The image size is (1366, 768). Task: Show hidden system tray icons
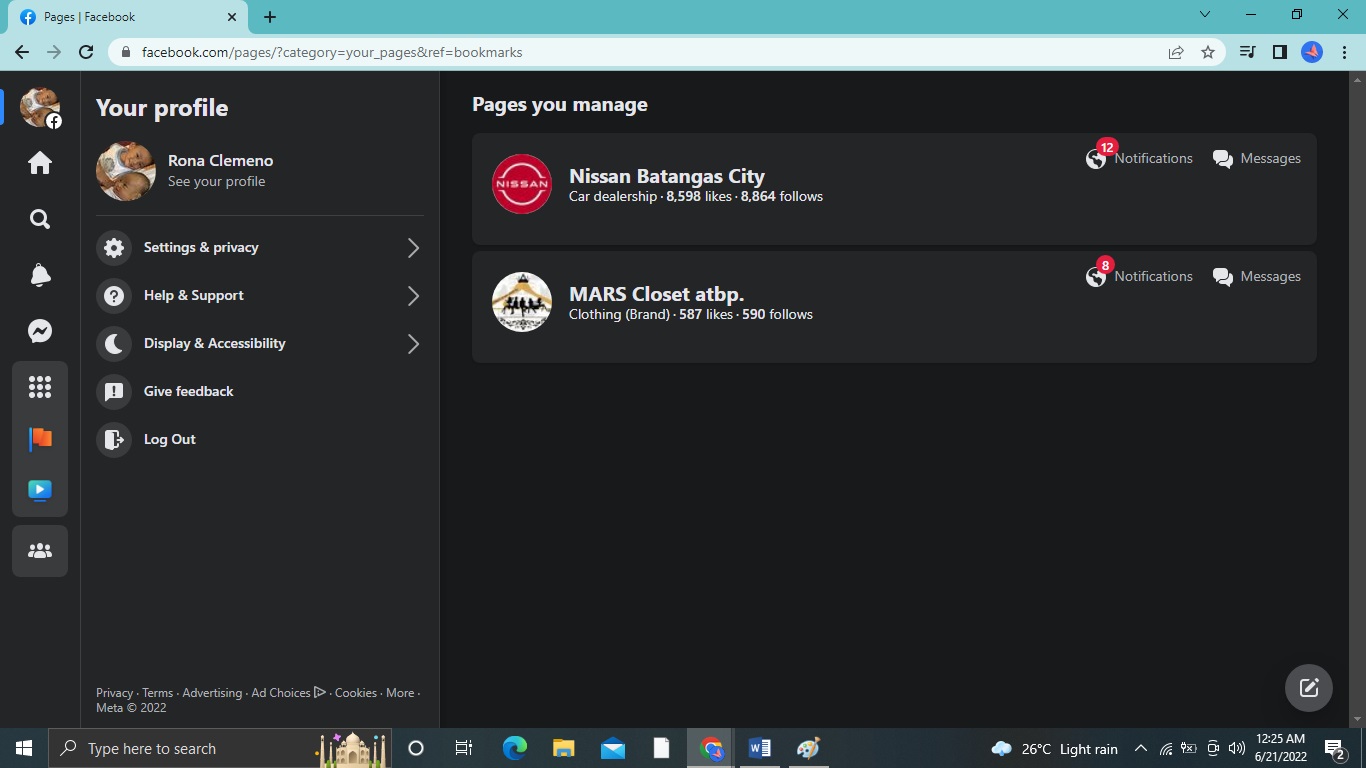pyautogui.click(x=1140, y=748)
